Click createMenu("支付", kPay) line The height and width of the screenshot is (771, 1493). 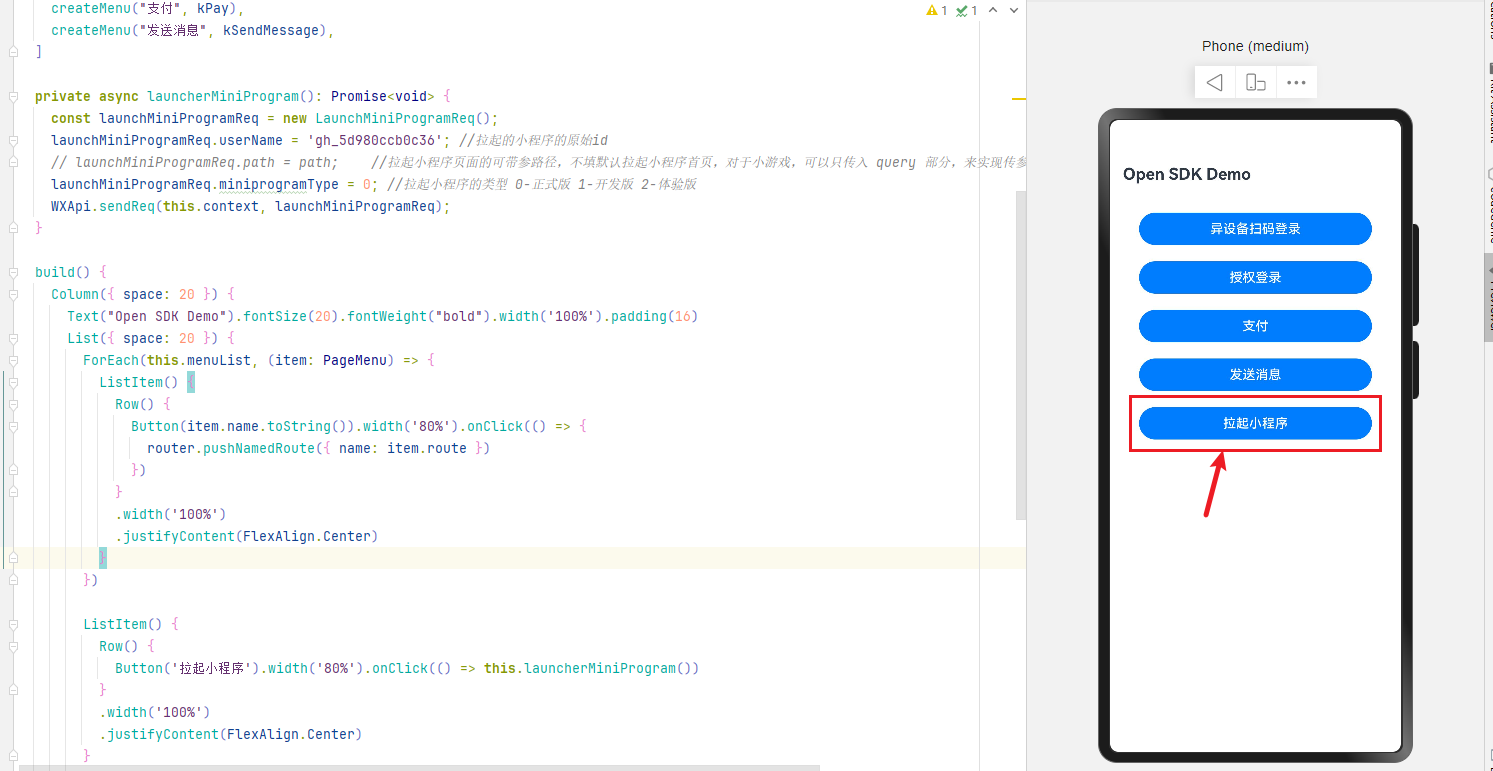pos(147,9)
